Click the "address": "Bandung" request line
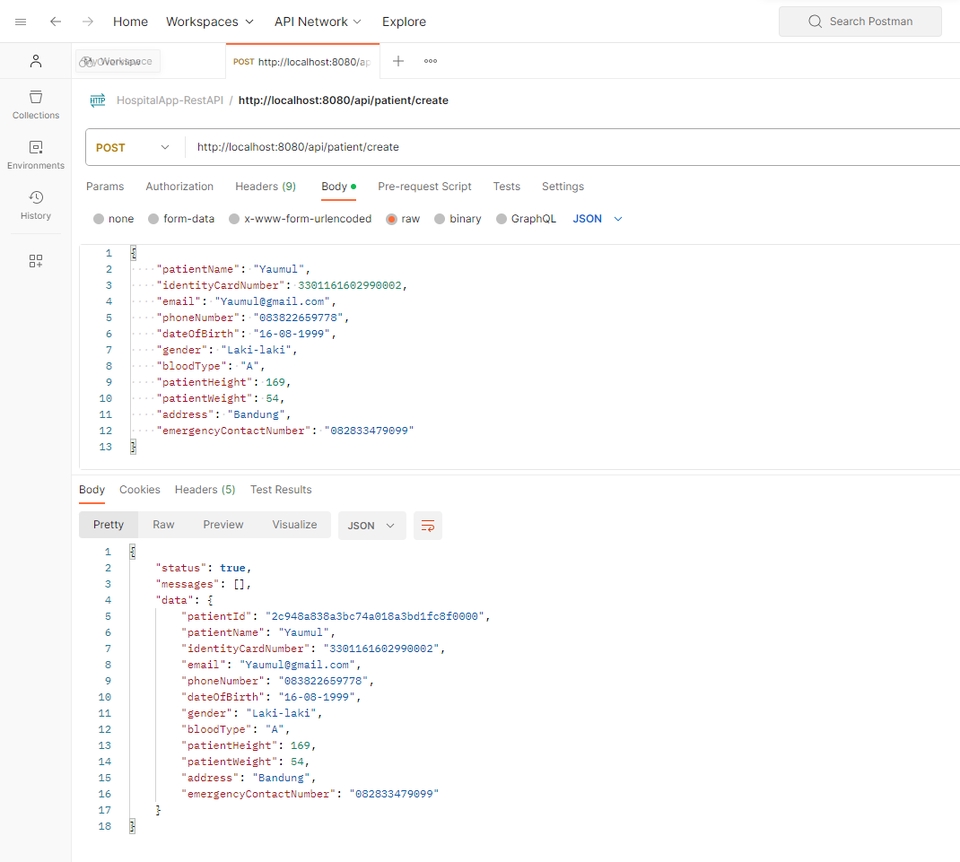 tap(223, 414)
